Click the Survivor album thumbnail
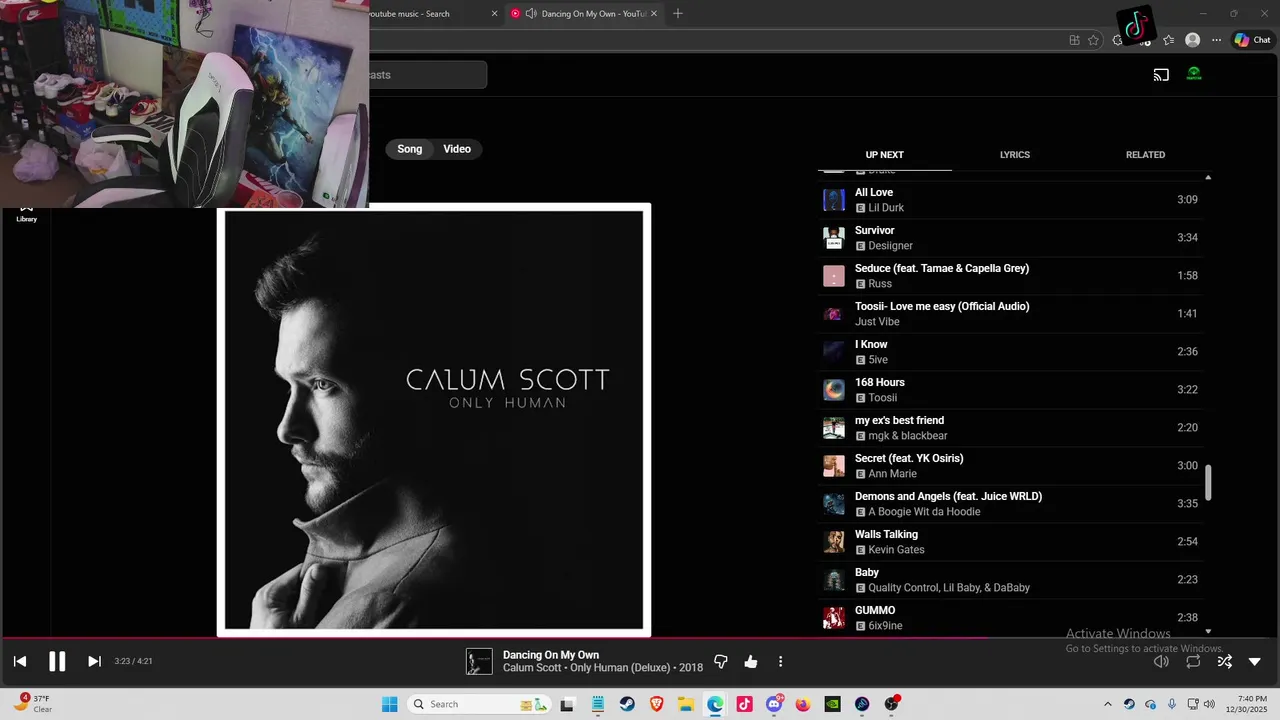The image size is (1280, 720). (x=834, y=238)
